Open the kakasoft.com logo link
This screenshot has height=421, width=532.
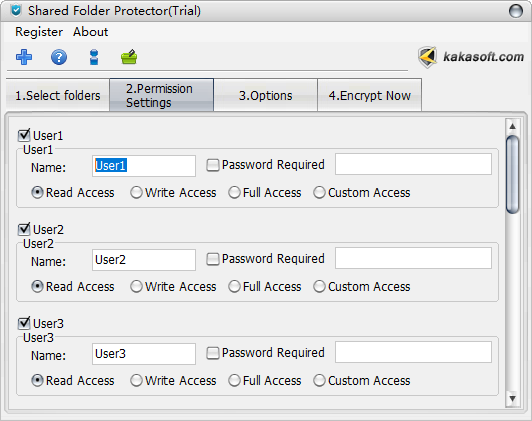[471, 57]
